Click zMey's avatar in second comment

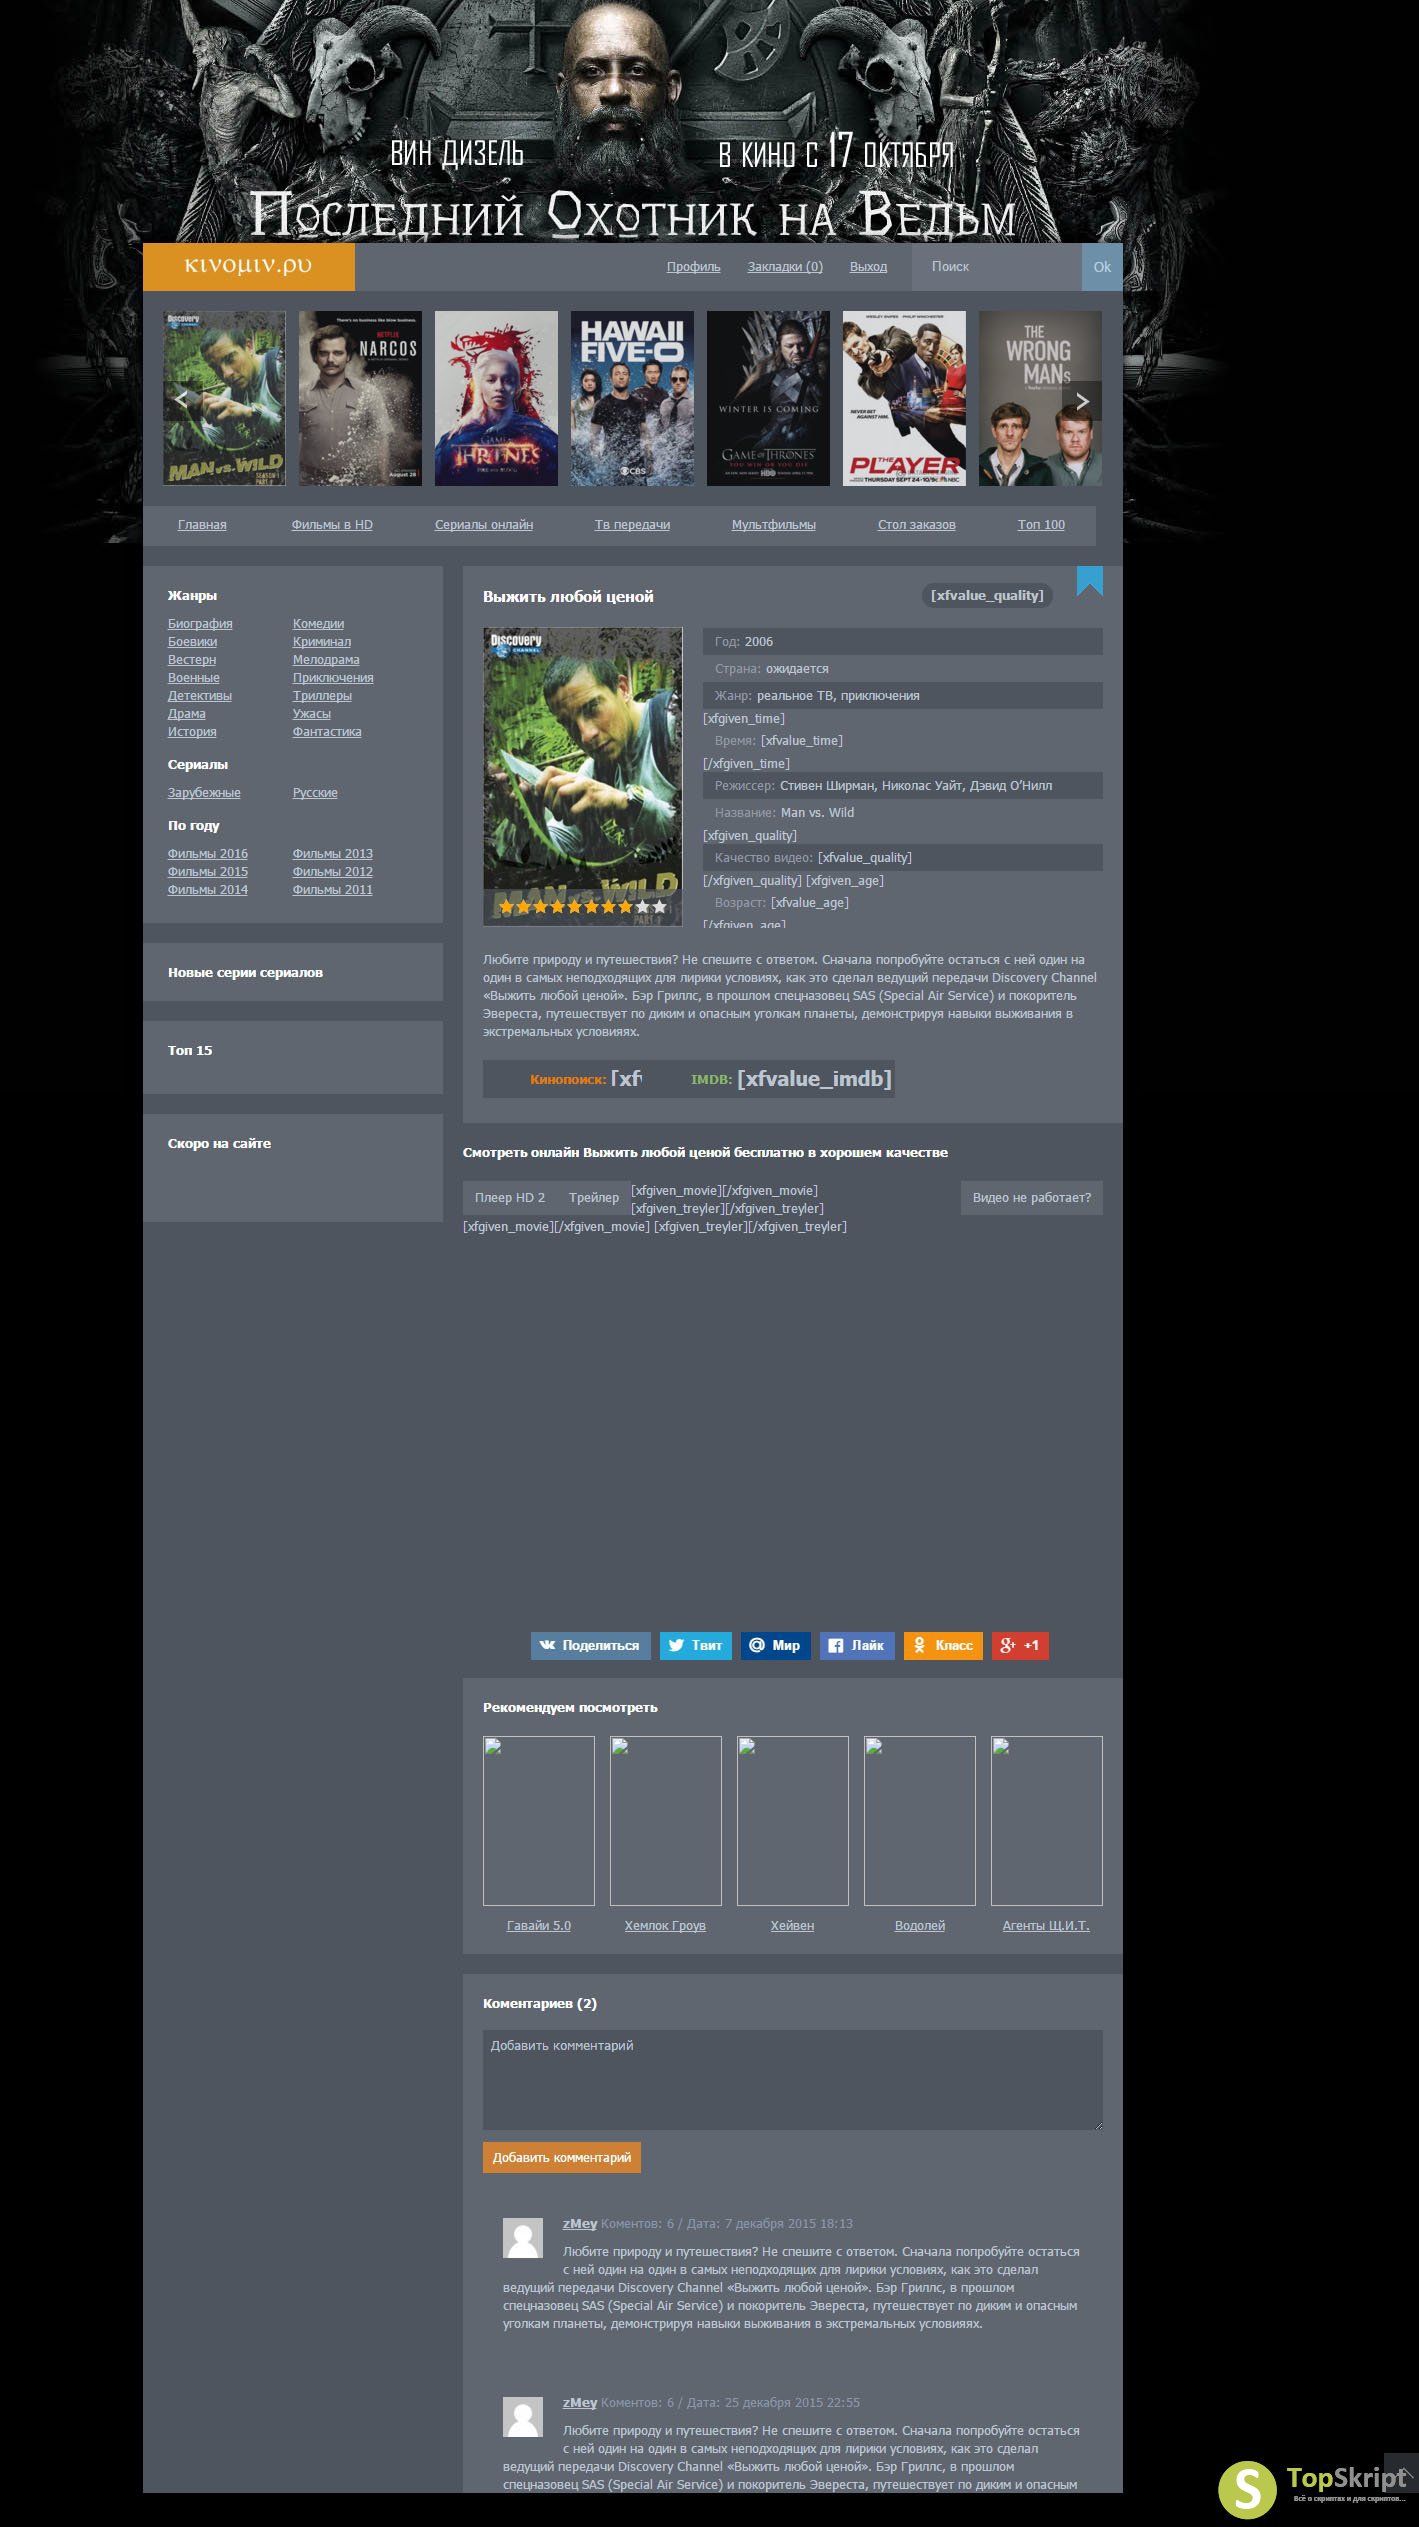tap(522, 2416)
